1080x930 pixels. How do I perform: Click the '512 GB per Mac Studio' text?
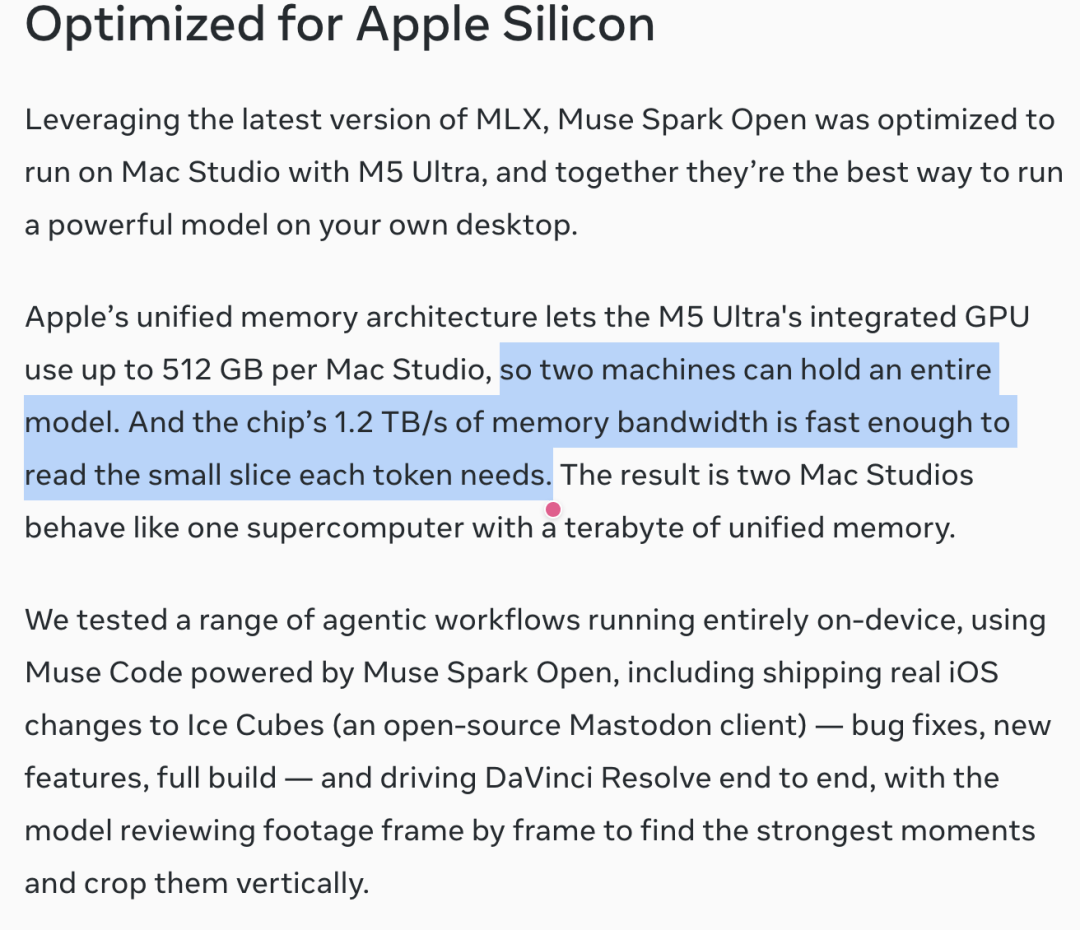(323, 370)
